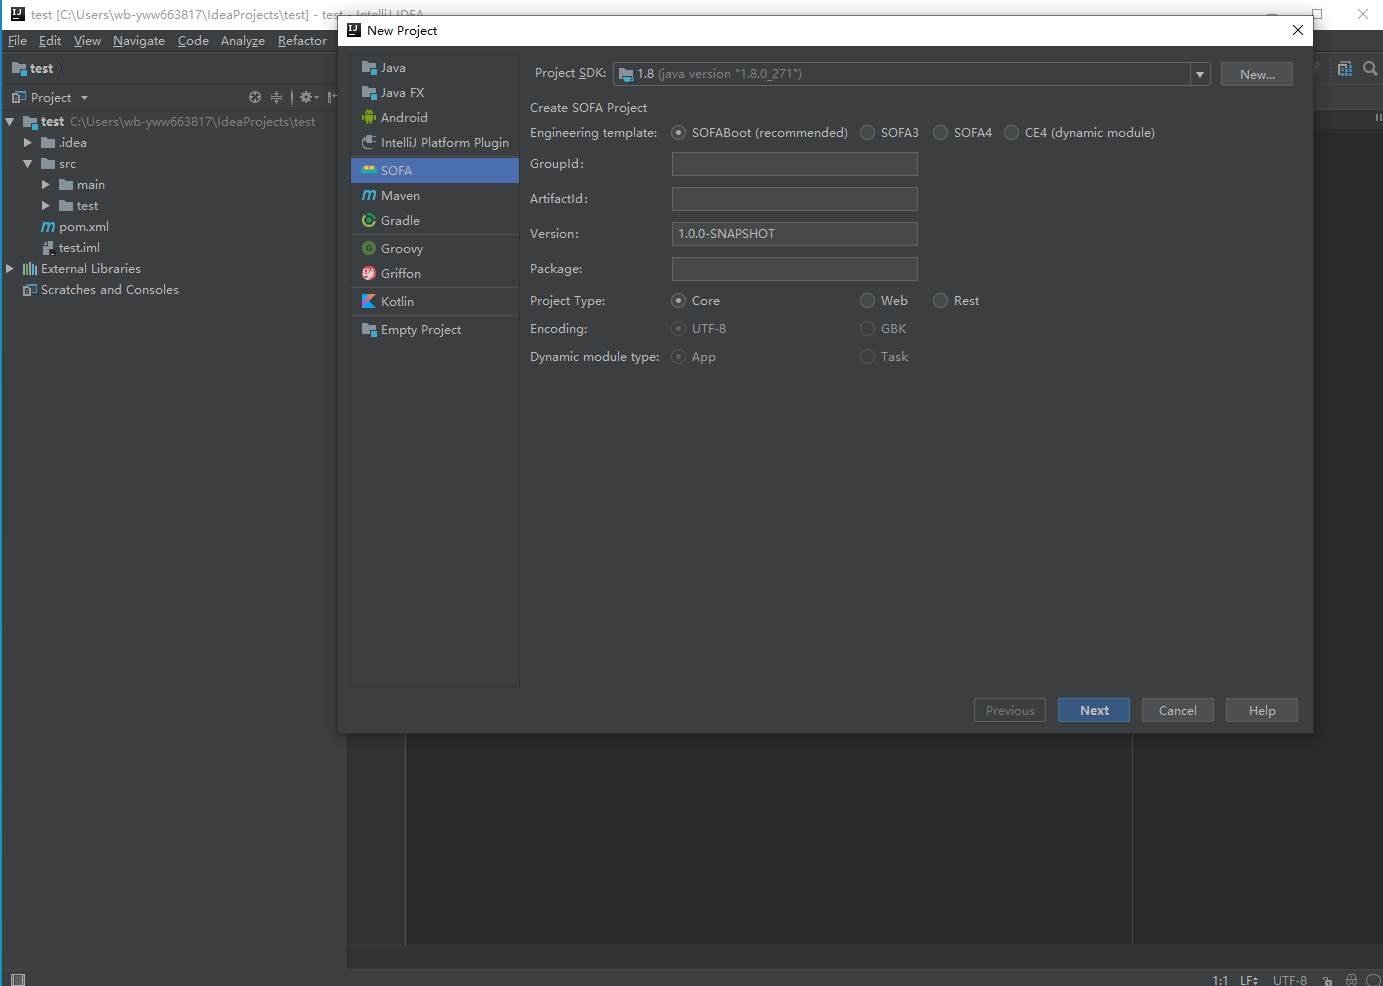Click UTF-8 encoding in status bar
The height and width of the screenshot is (986, 1383).
point(1290,980)
